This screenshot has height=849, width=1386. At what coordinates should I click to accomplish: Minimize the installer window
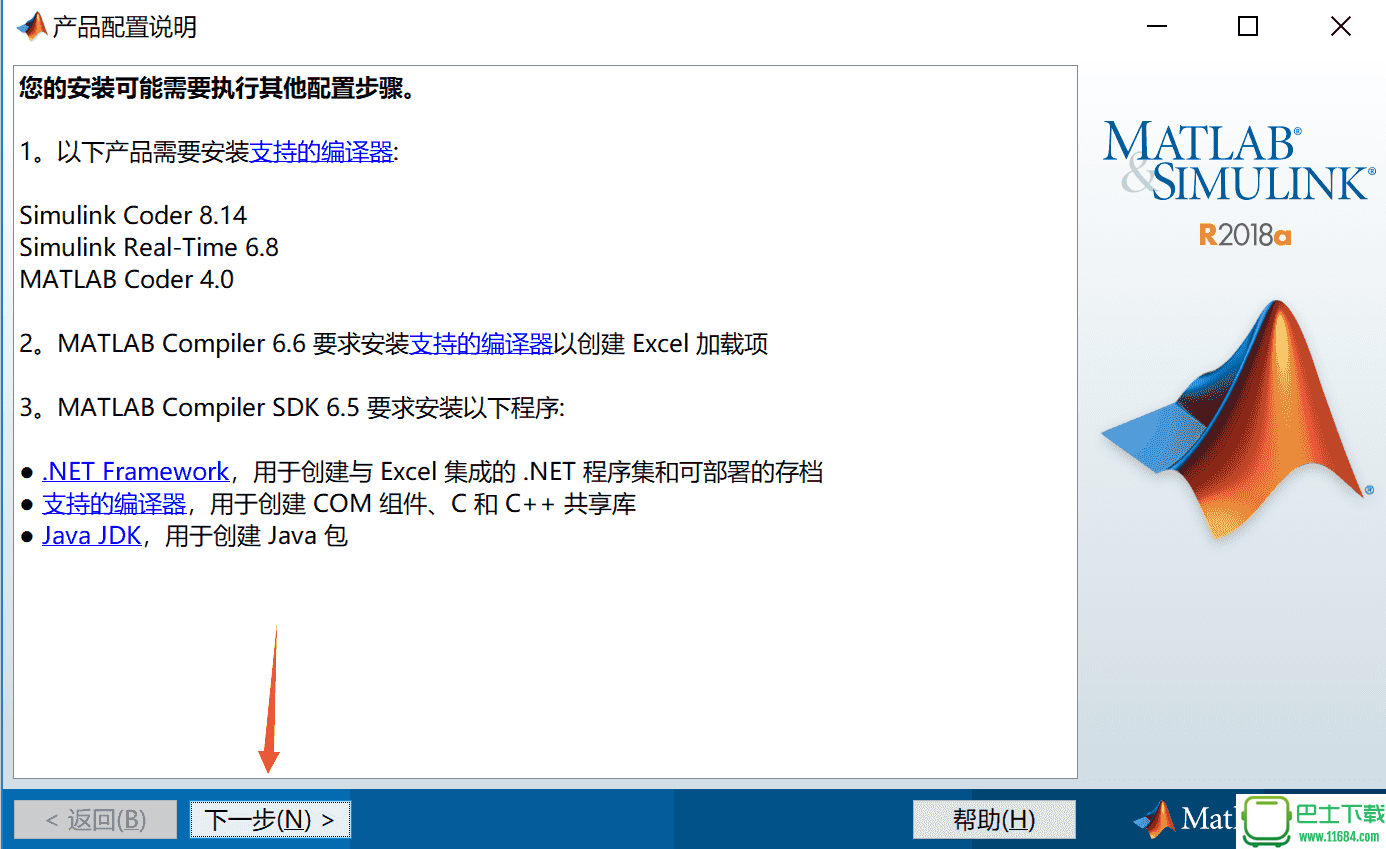pyautogui.click(x=1155, y=27)
